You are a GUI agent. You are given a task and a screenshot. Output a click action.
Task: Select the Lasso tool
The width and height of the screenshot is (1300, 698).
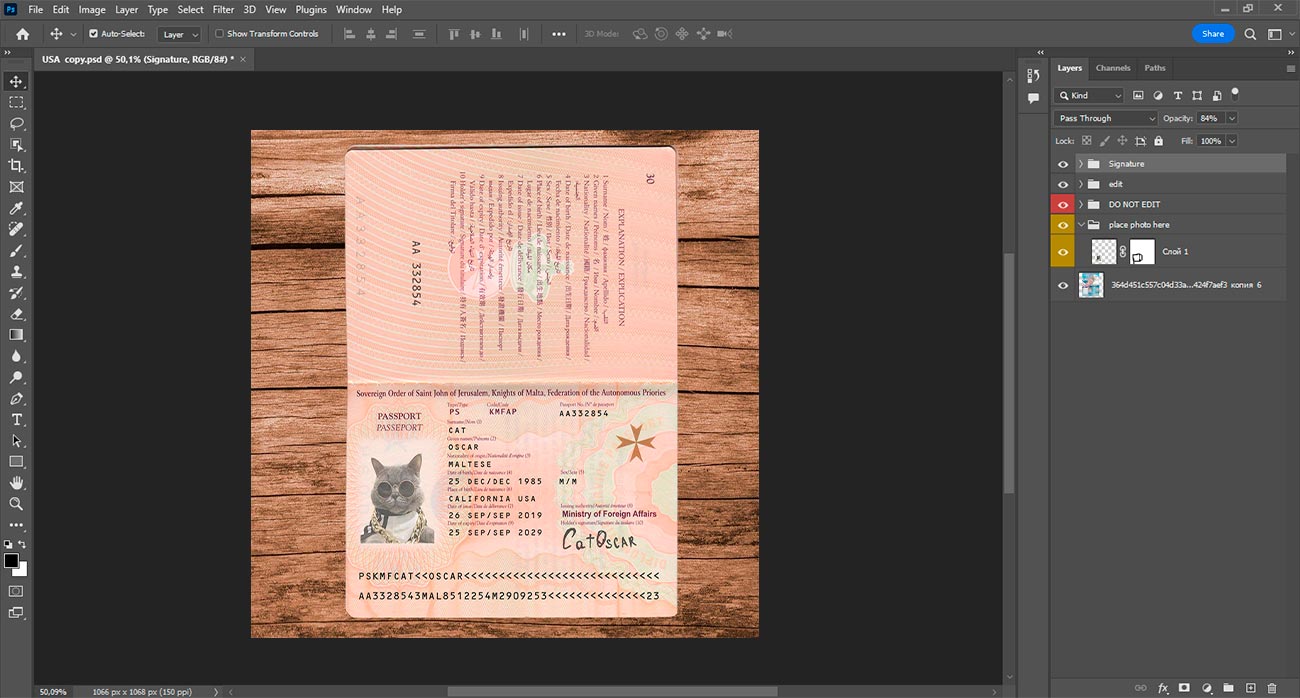(16, 124)
